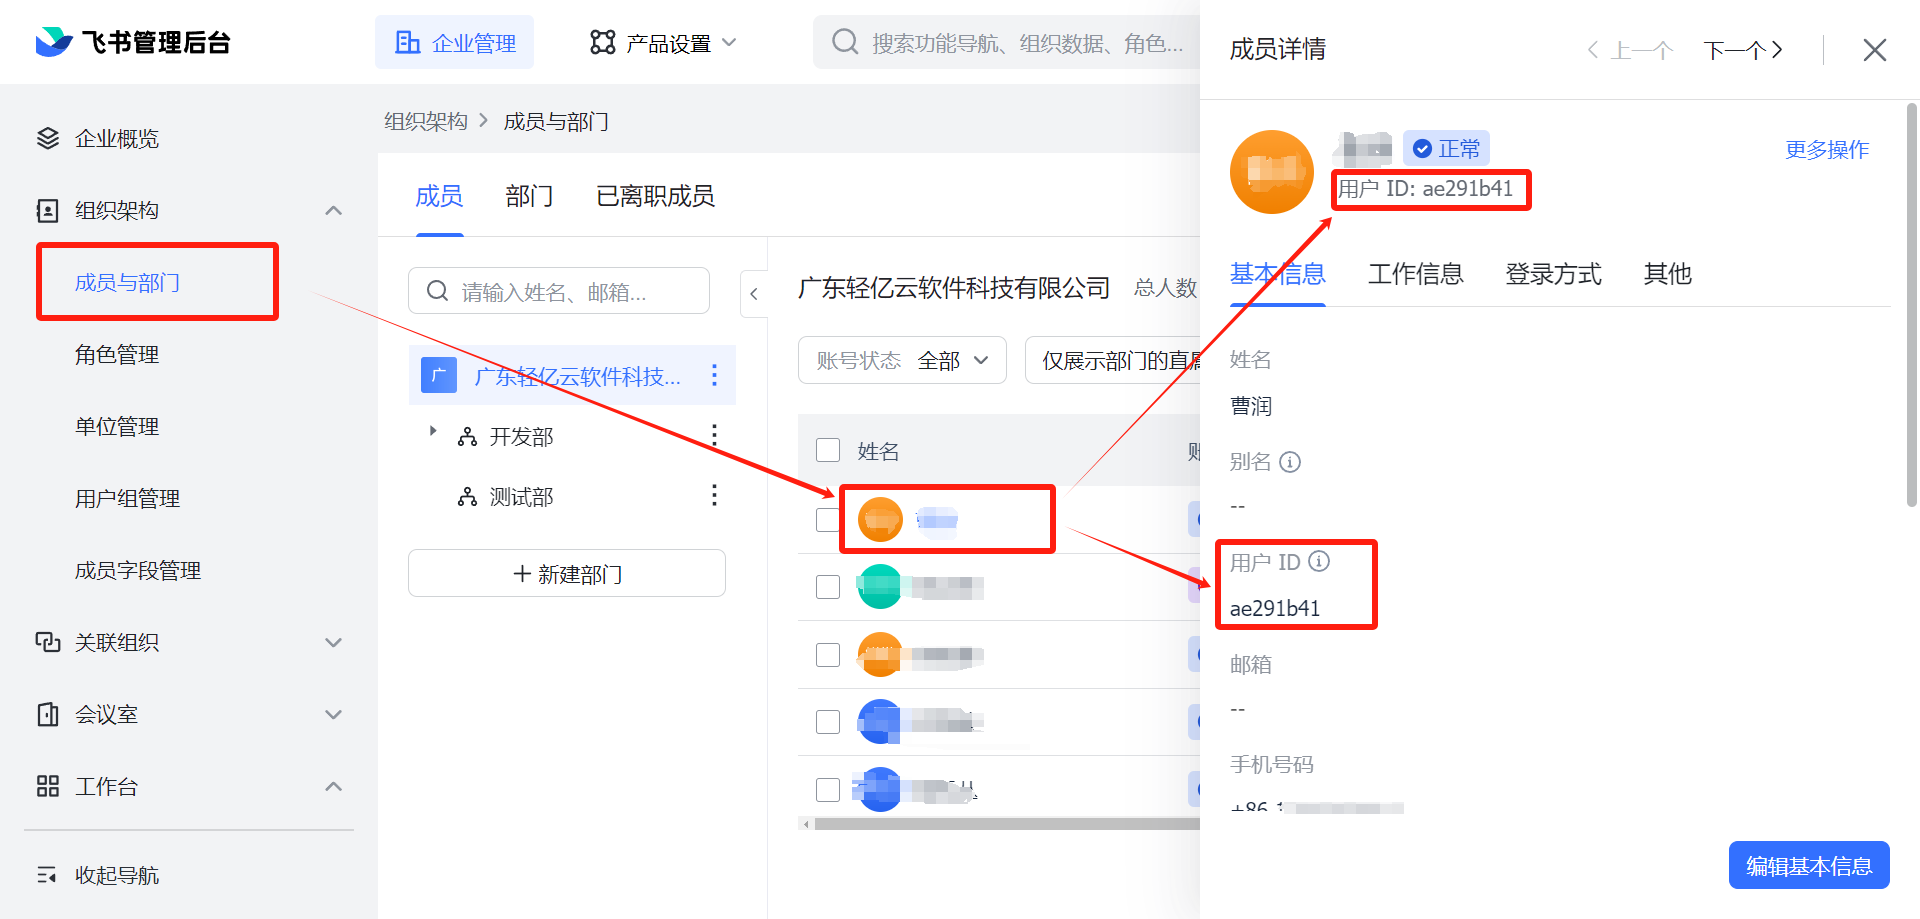The height and width of the screenshot is (919, 1920).
Task: Open more options for 测试部
Action: (714, 495)
